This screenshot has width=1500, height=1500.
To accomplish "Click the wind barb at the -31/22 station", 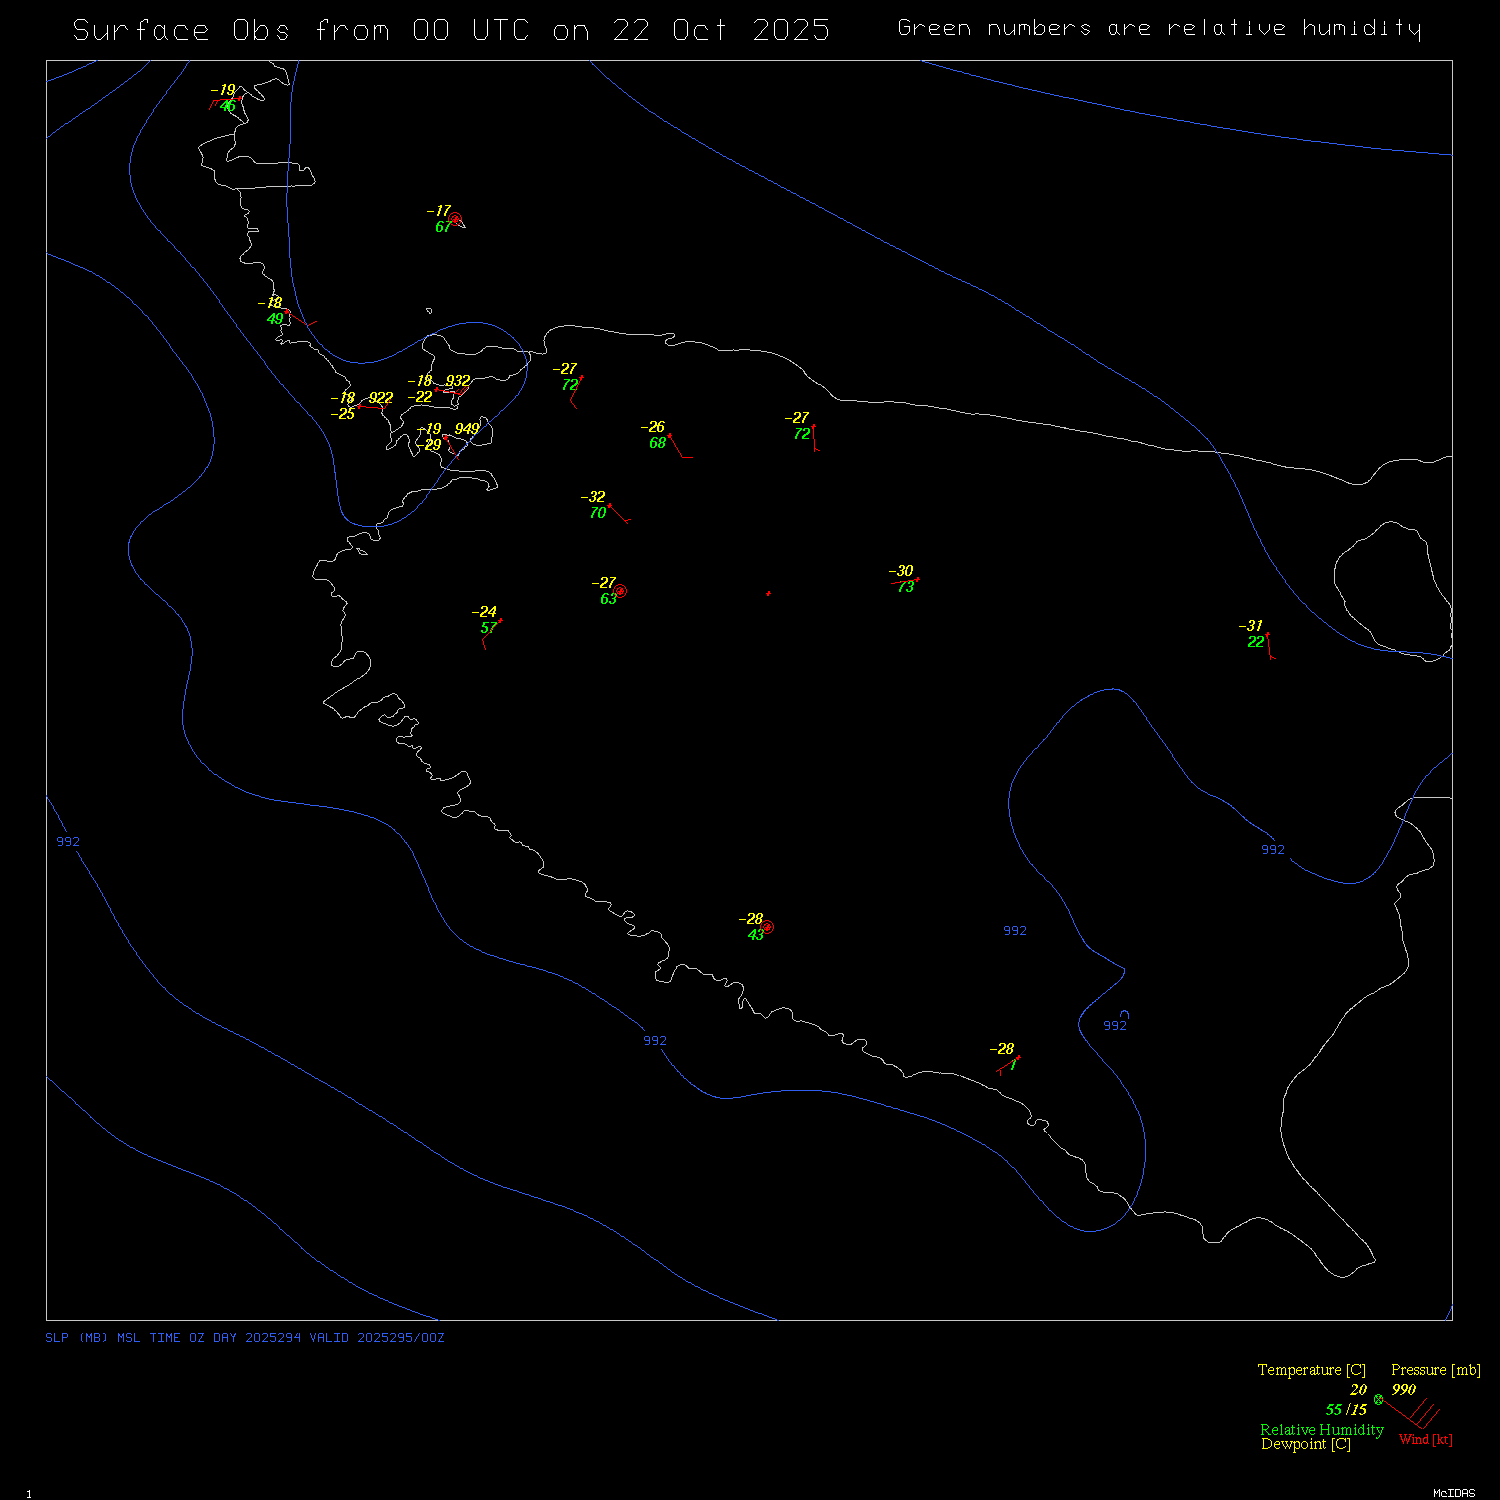I will coord(1270,647).
